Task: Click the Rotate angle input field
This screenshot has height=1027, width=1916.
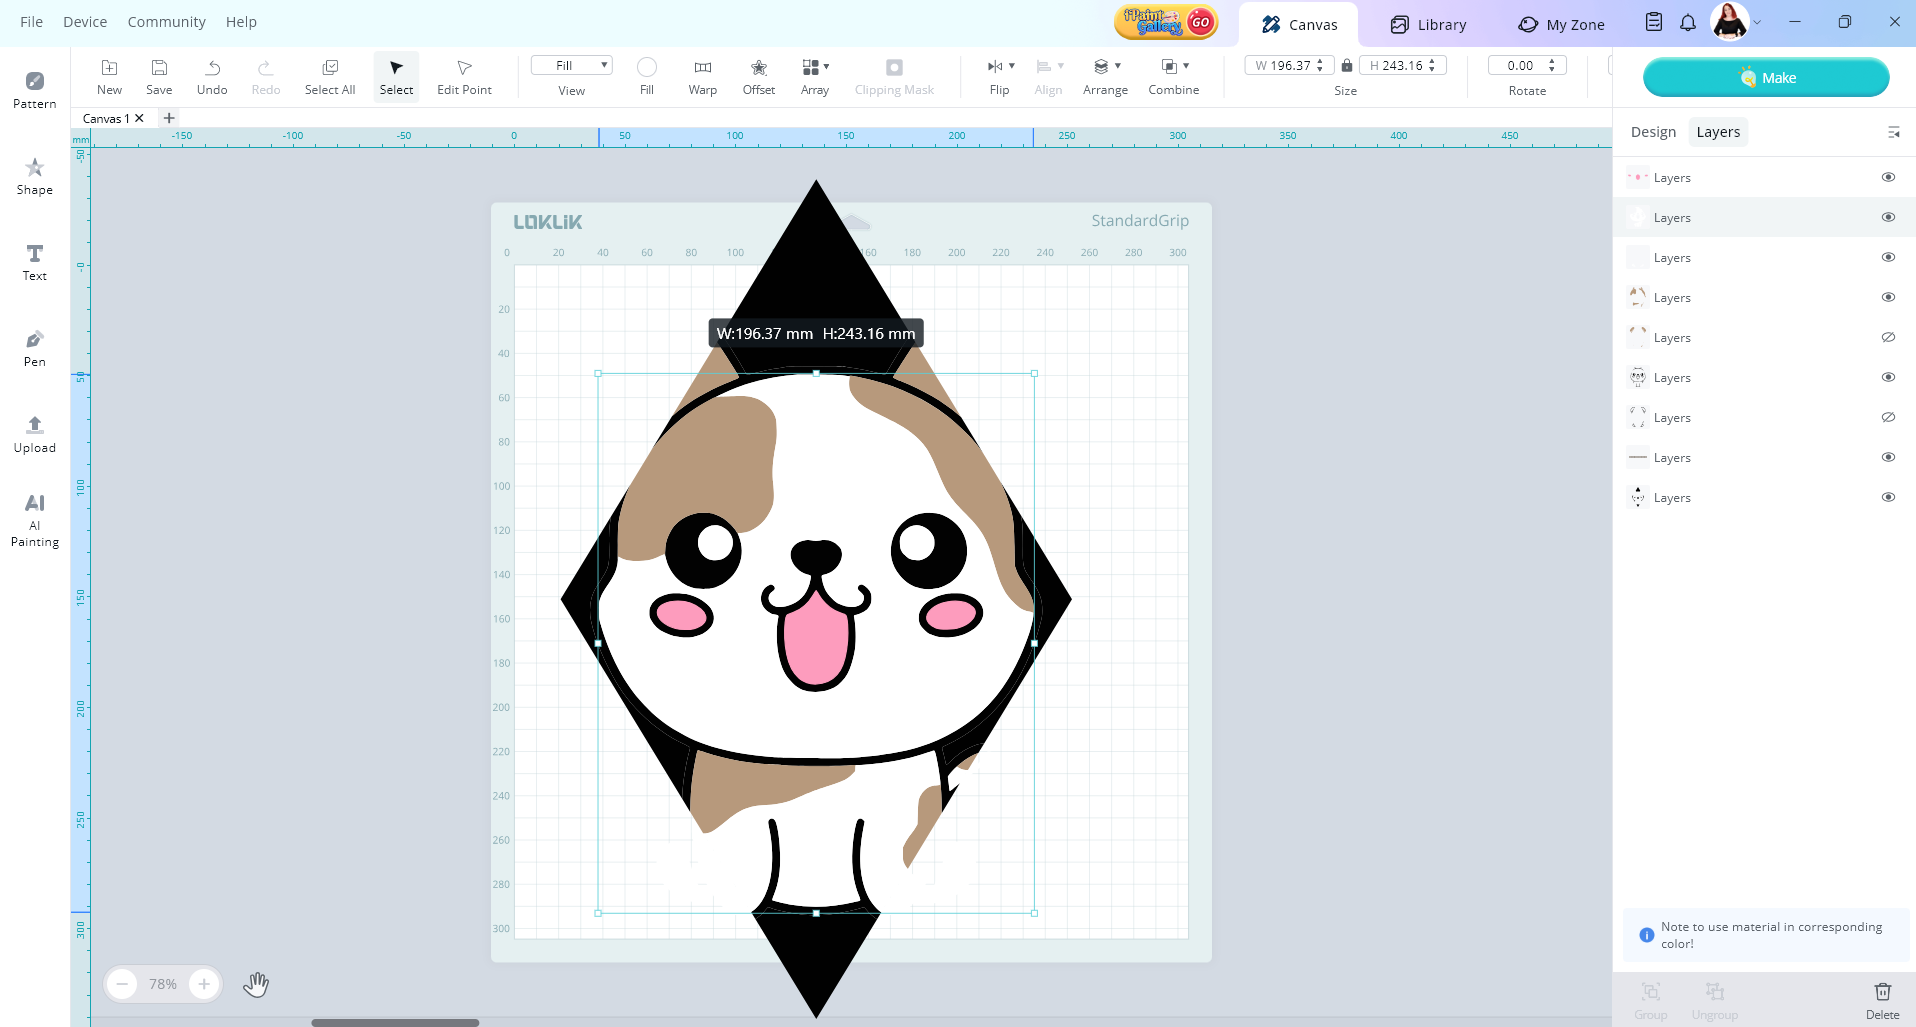Action: point(1520,66)
